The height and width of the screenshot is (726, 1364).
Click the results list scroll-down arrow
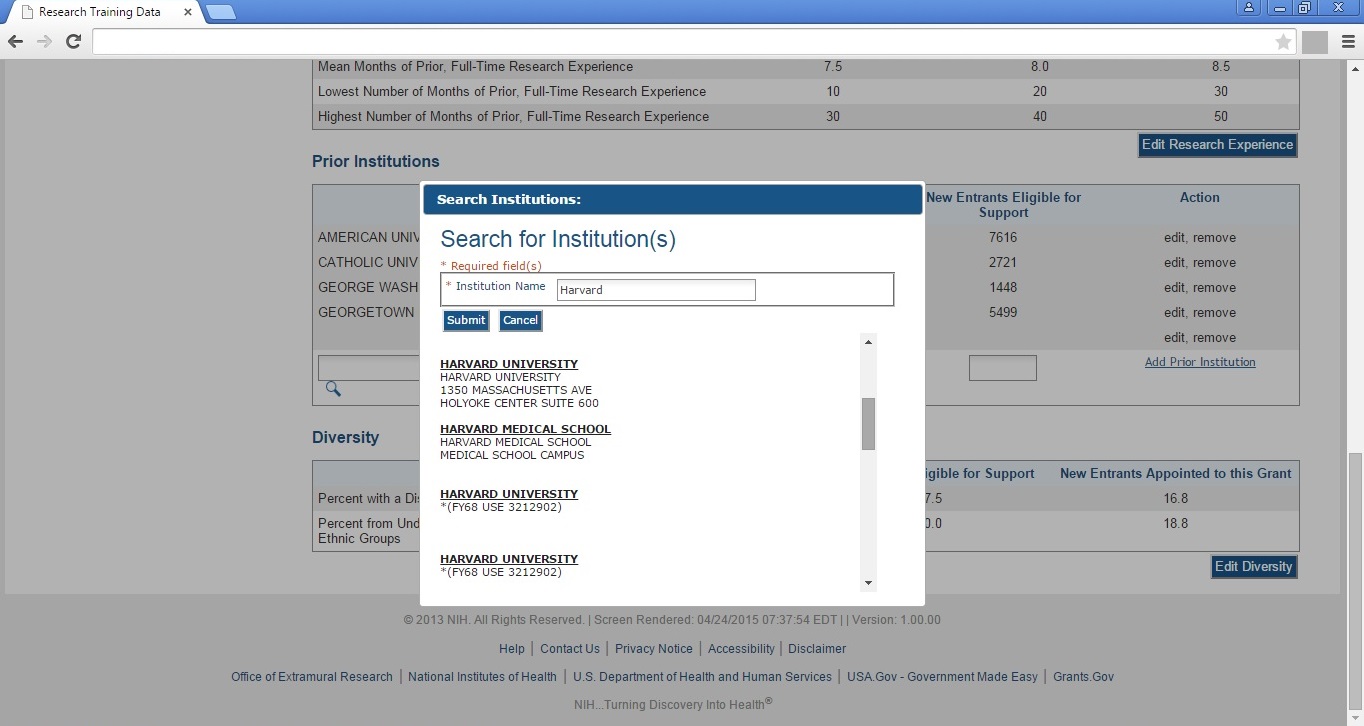(x=868, y=583)
